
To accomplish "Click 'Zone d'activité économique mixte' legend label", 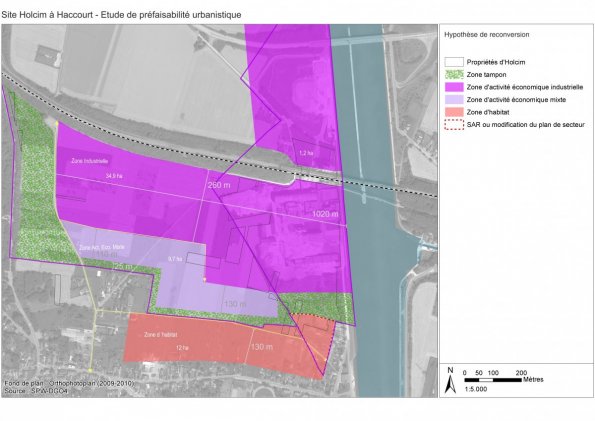I will click(x=516, y=99).
